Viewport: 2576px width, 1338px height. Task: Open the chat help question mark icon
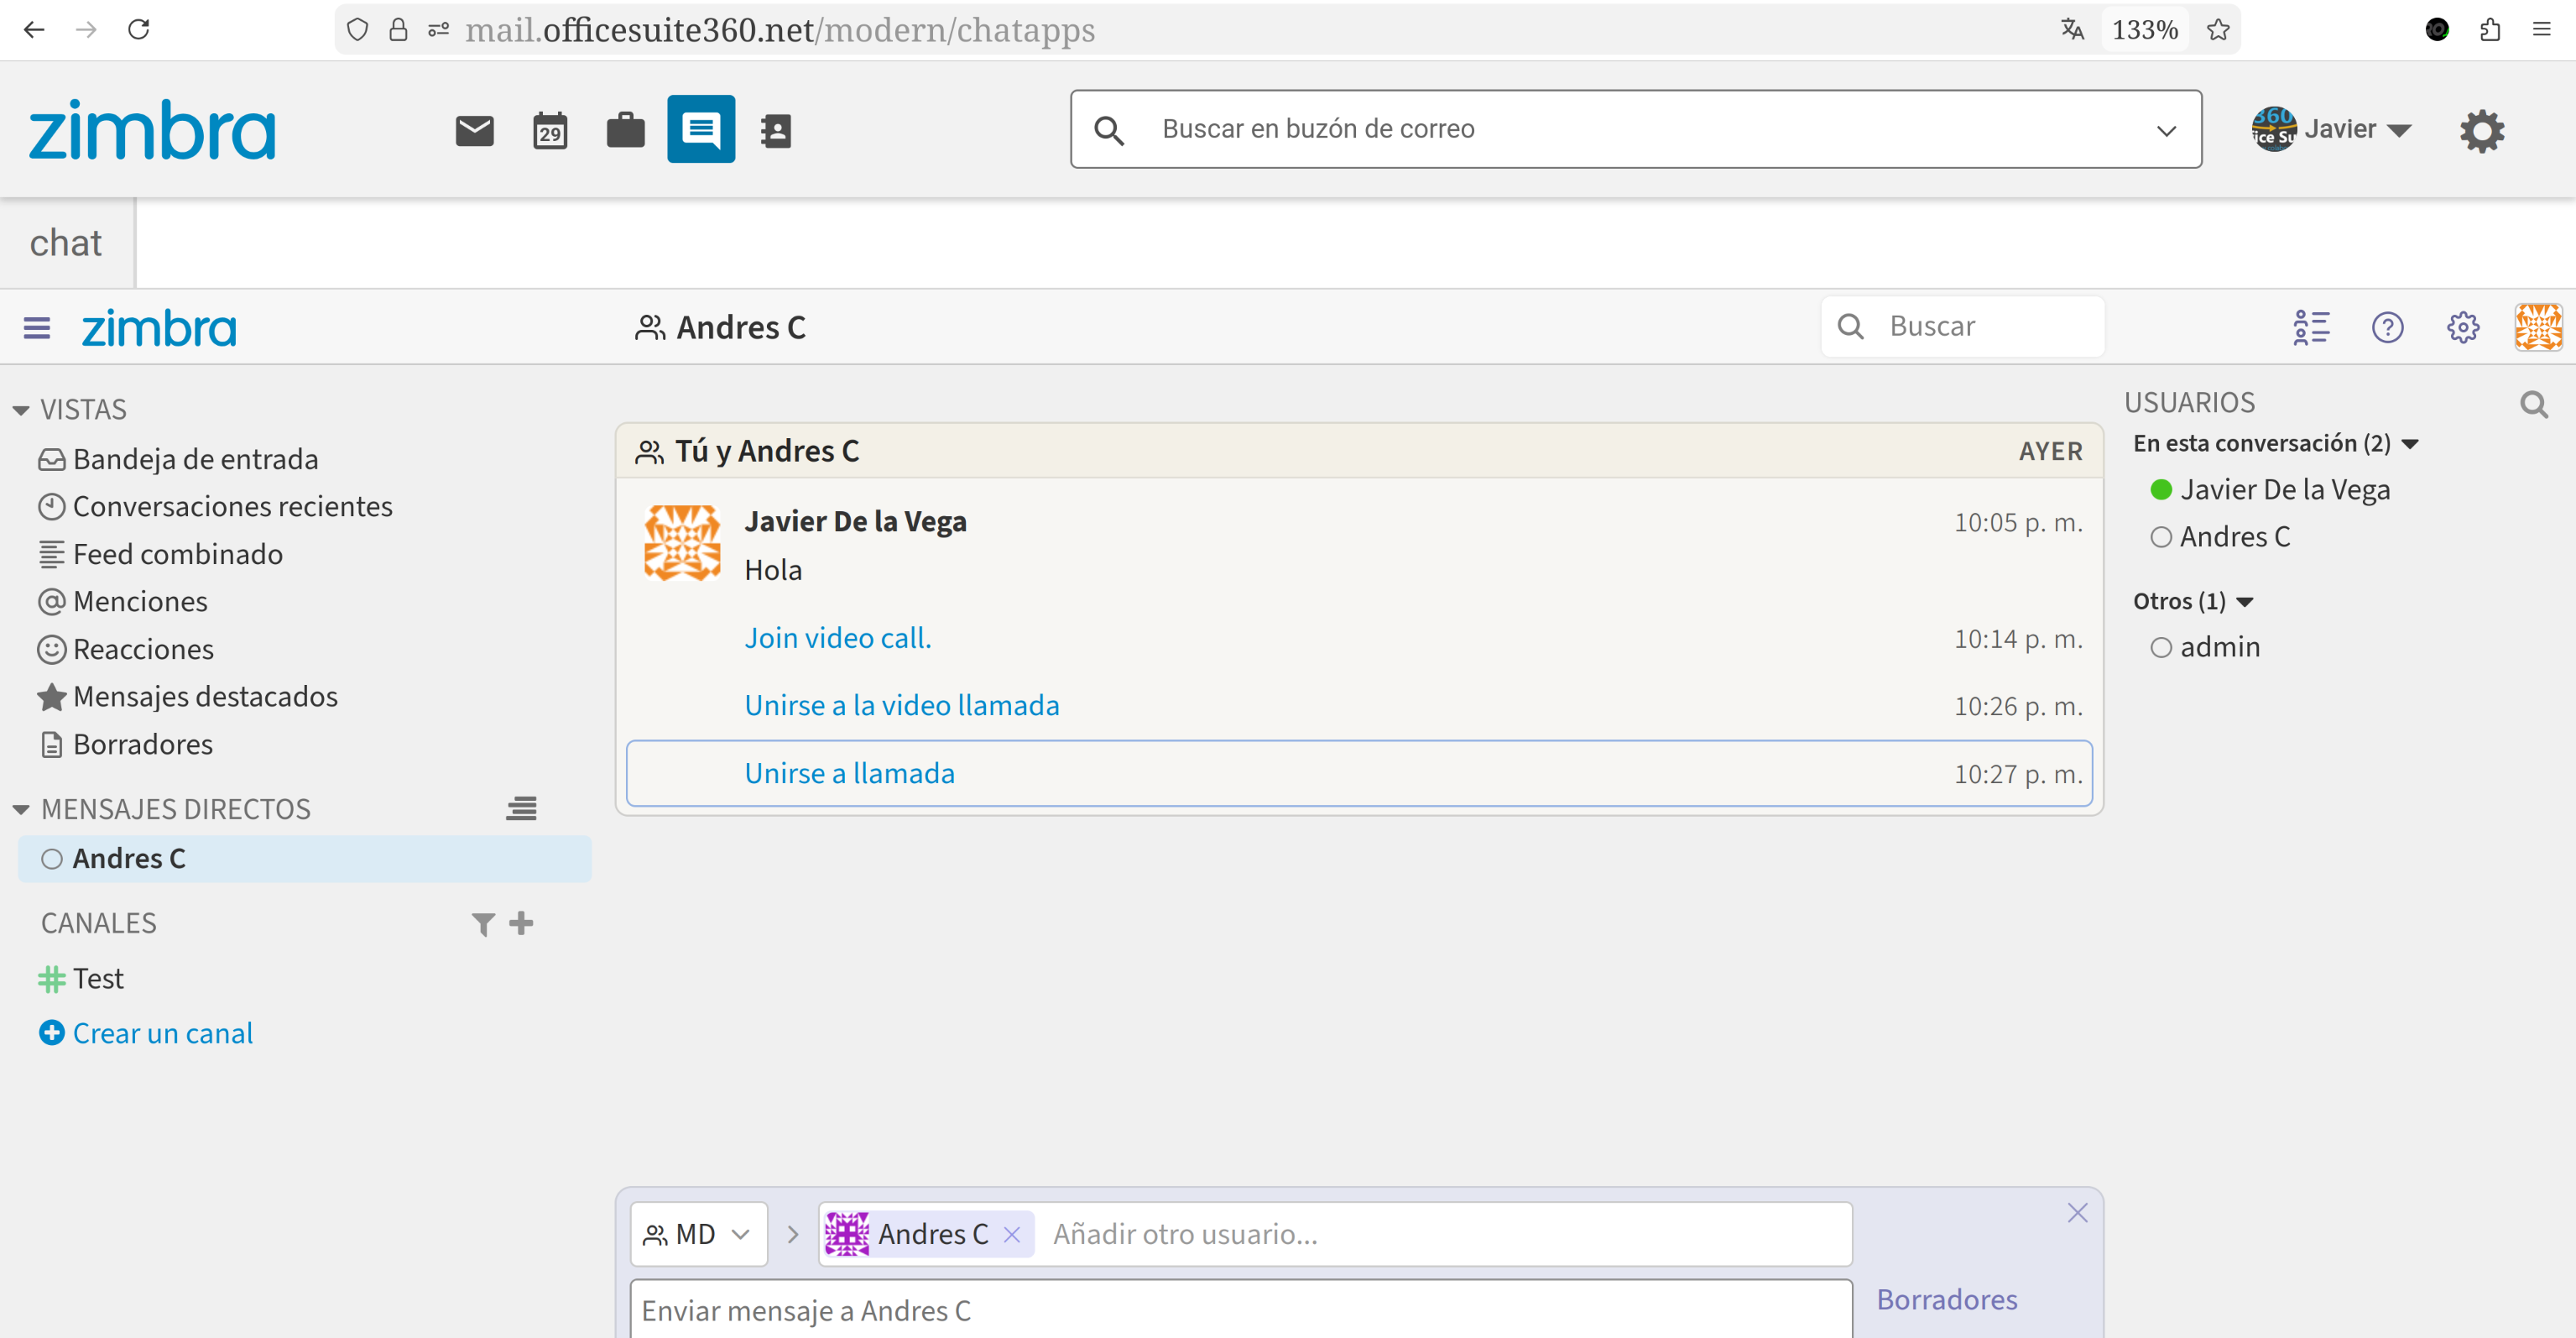tap(2387, 327)
